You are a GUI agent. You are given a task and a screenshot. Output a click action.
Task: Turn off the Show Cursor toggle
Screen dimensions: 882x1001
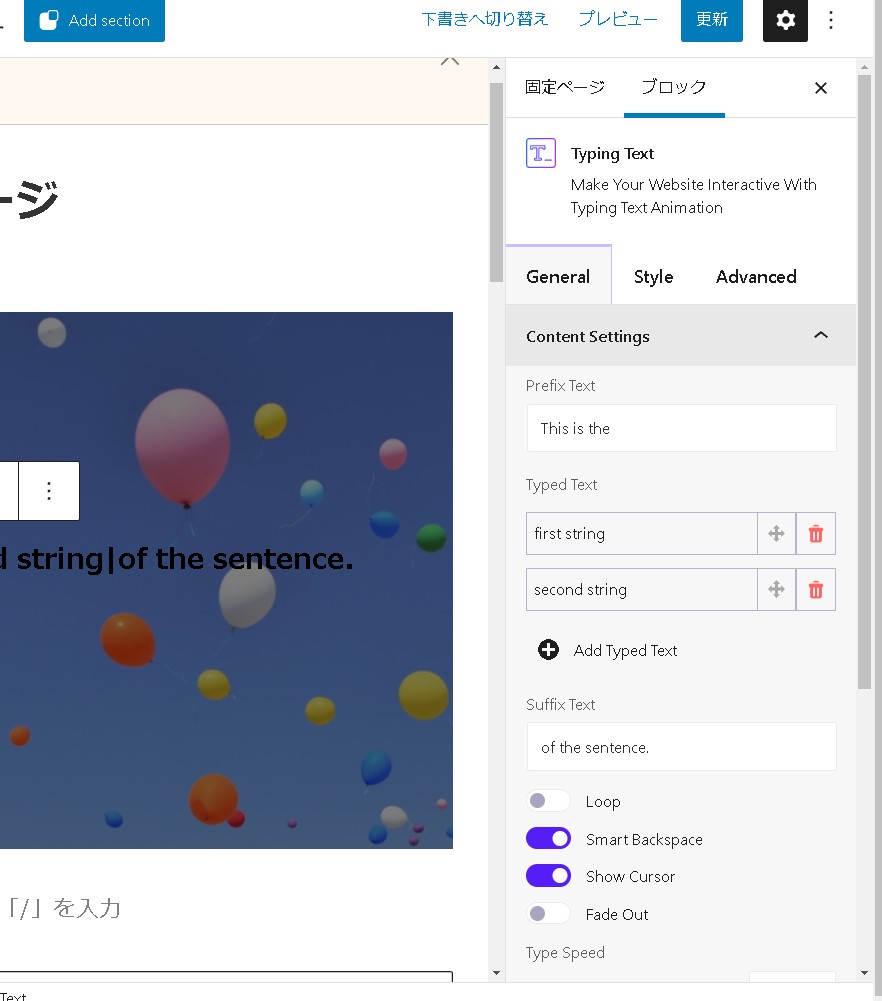(548, 876)
